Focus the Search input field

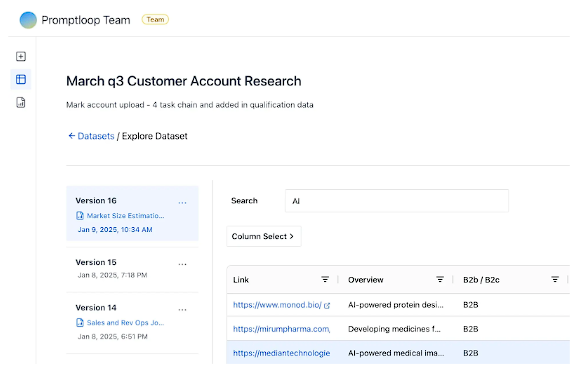[x=397, y=201]
